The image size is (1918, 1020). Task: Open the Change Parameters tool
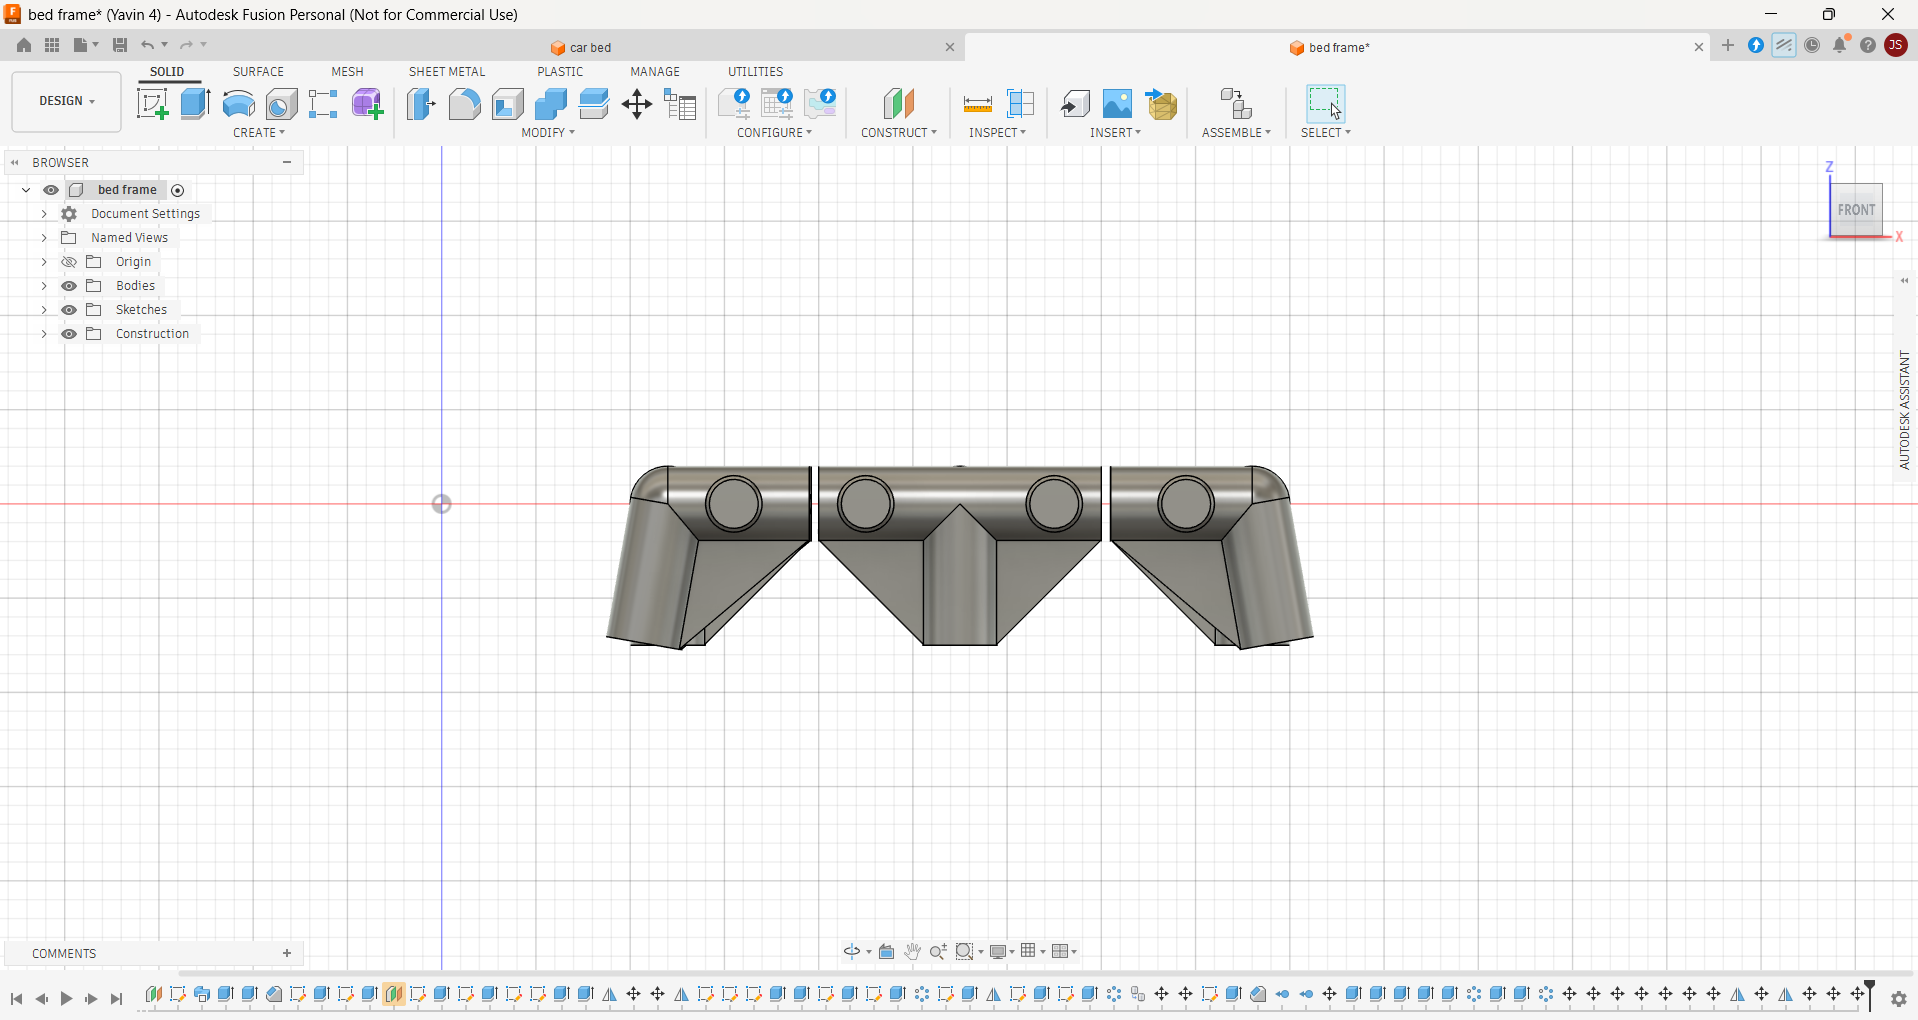pyautogui.click(x=680, y=104)
